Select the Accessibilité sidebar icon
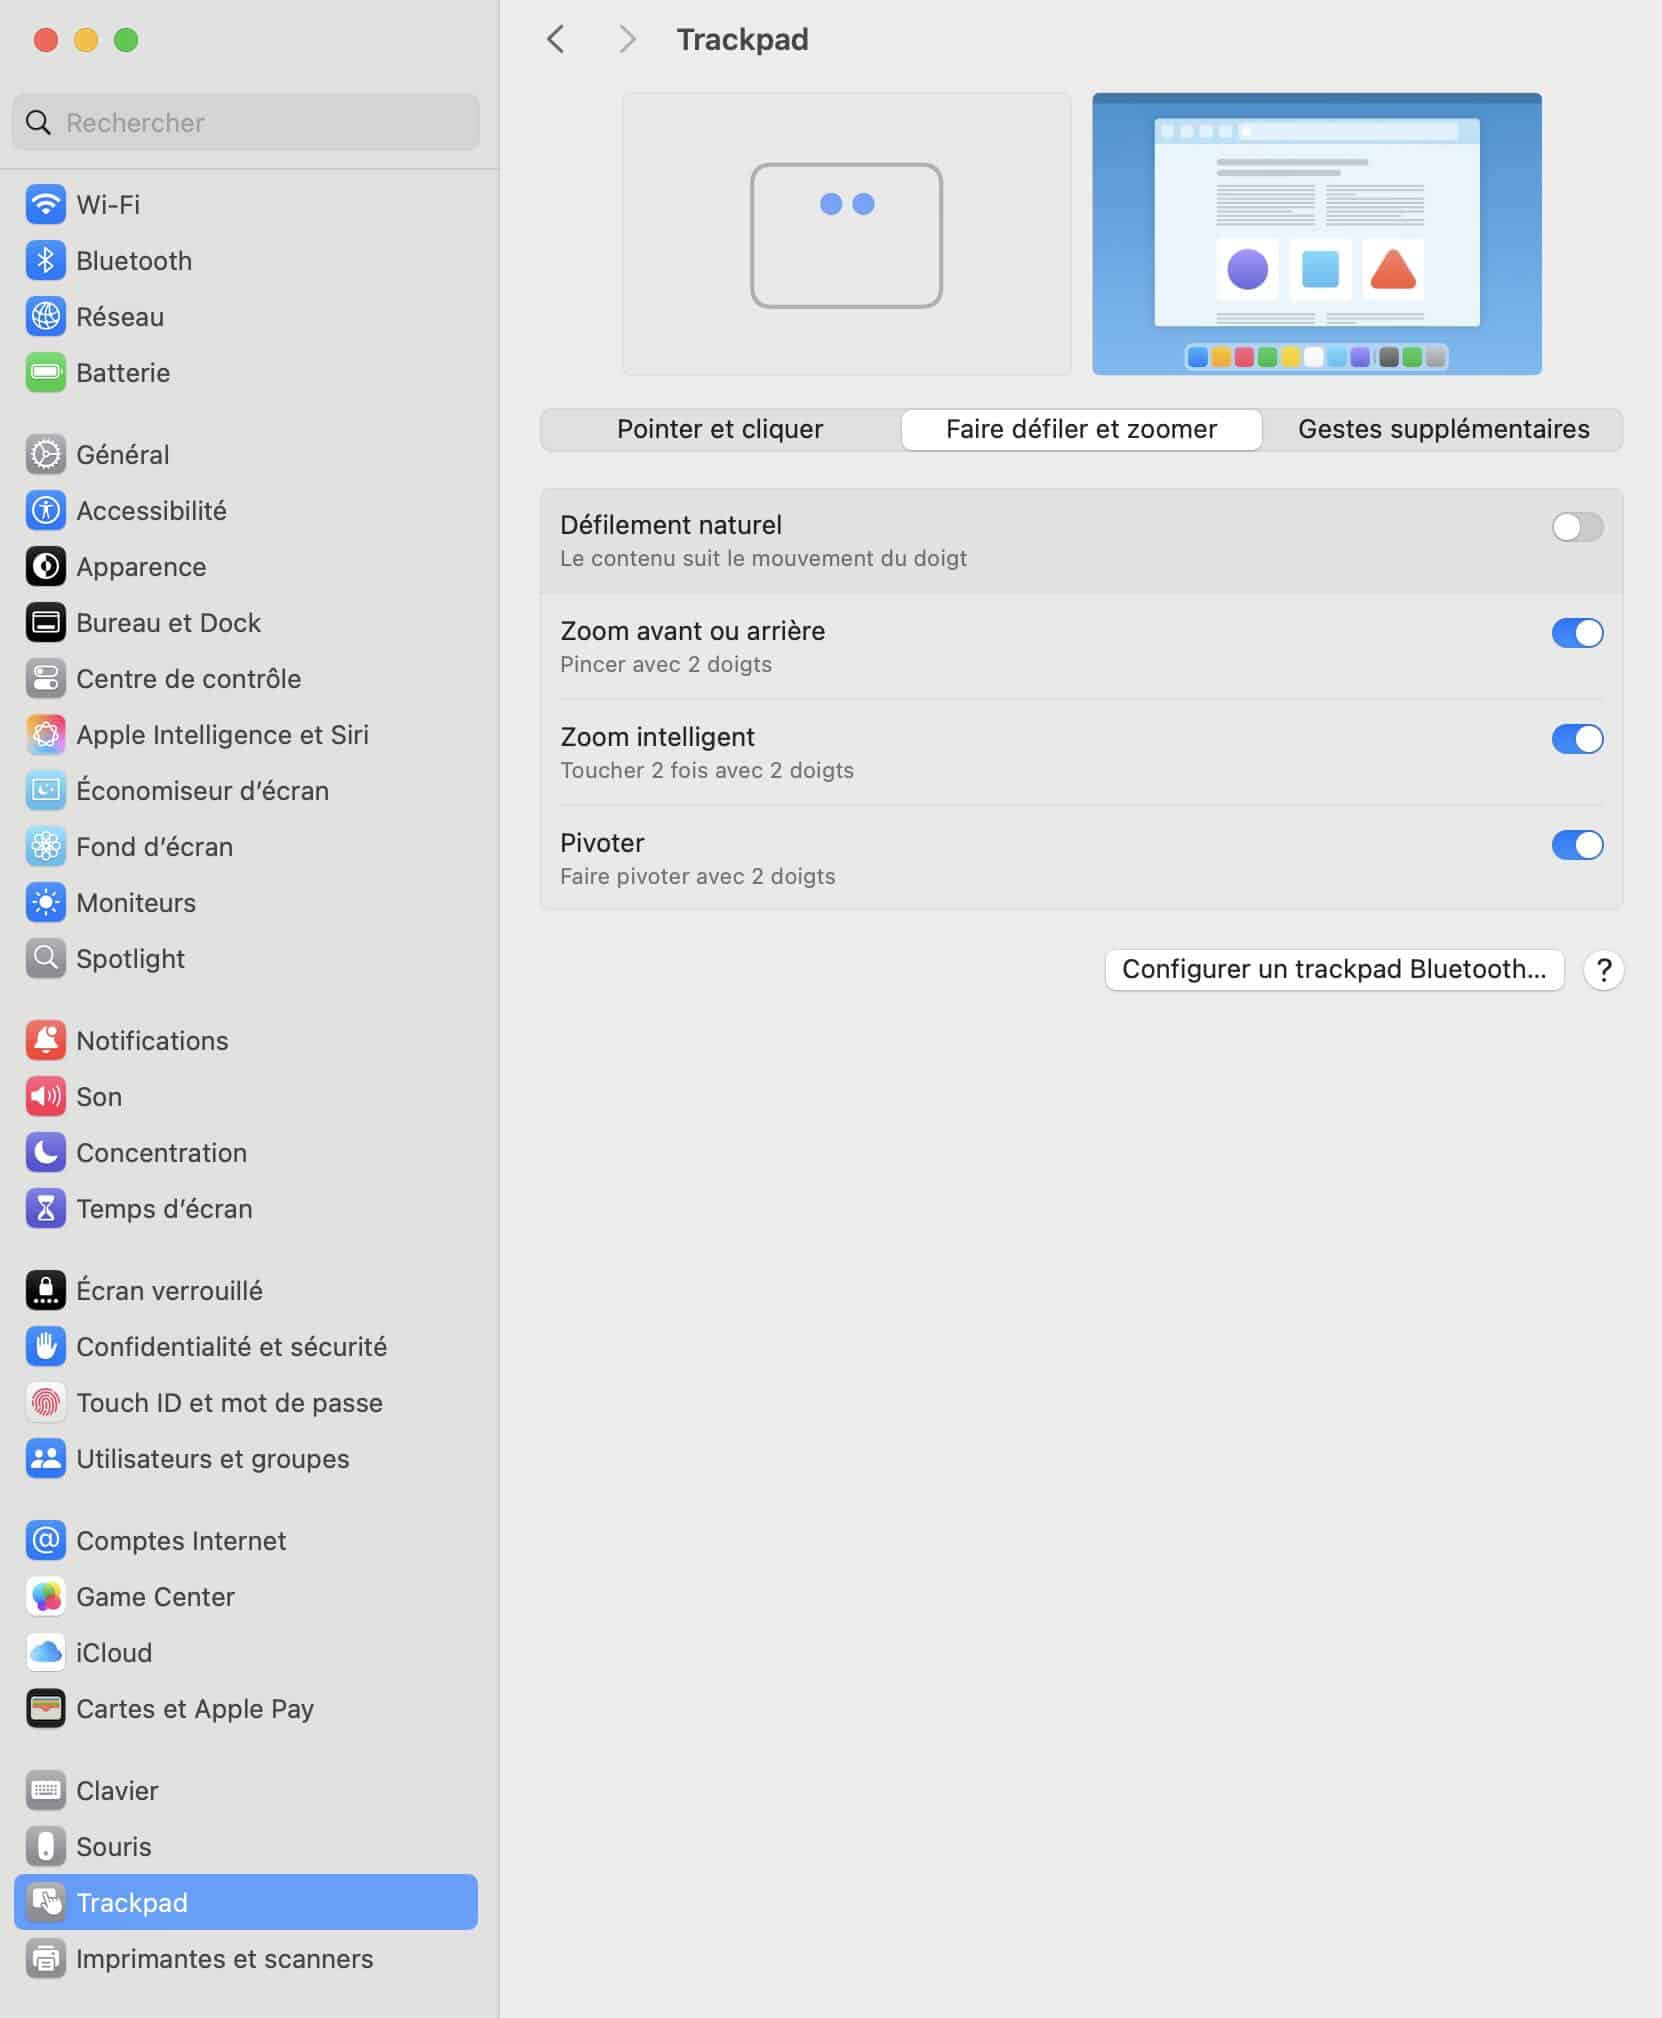1662x2018 pixels. click(46, 510)
